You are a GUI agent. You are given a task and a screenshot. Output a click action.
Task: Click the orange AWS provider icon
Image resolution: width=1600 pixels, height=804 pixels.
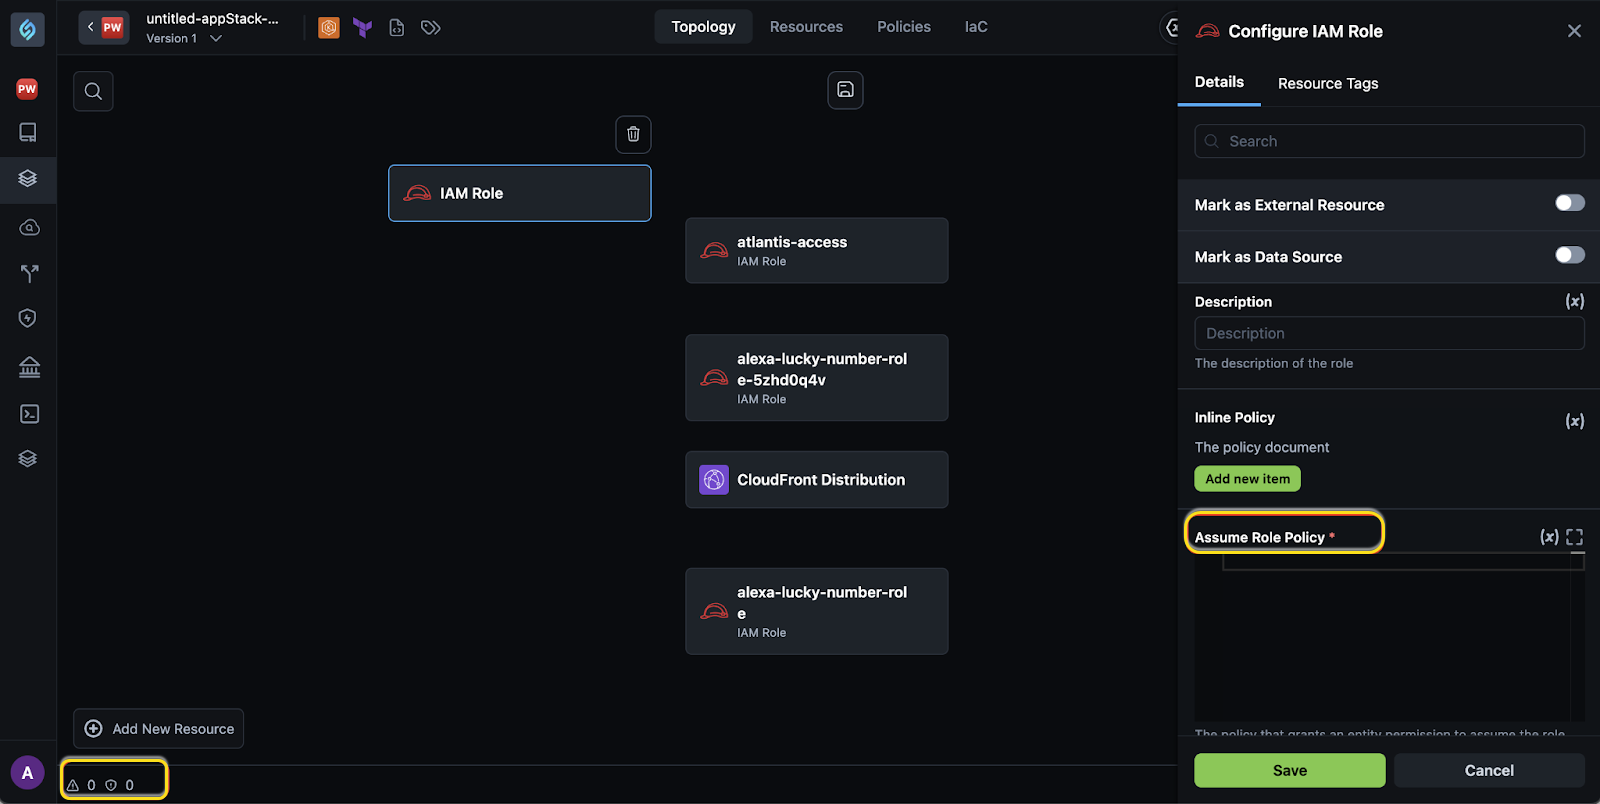(329, 28)
